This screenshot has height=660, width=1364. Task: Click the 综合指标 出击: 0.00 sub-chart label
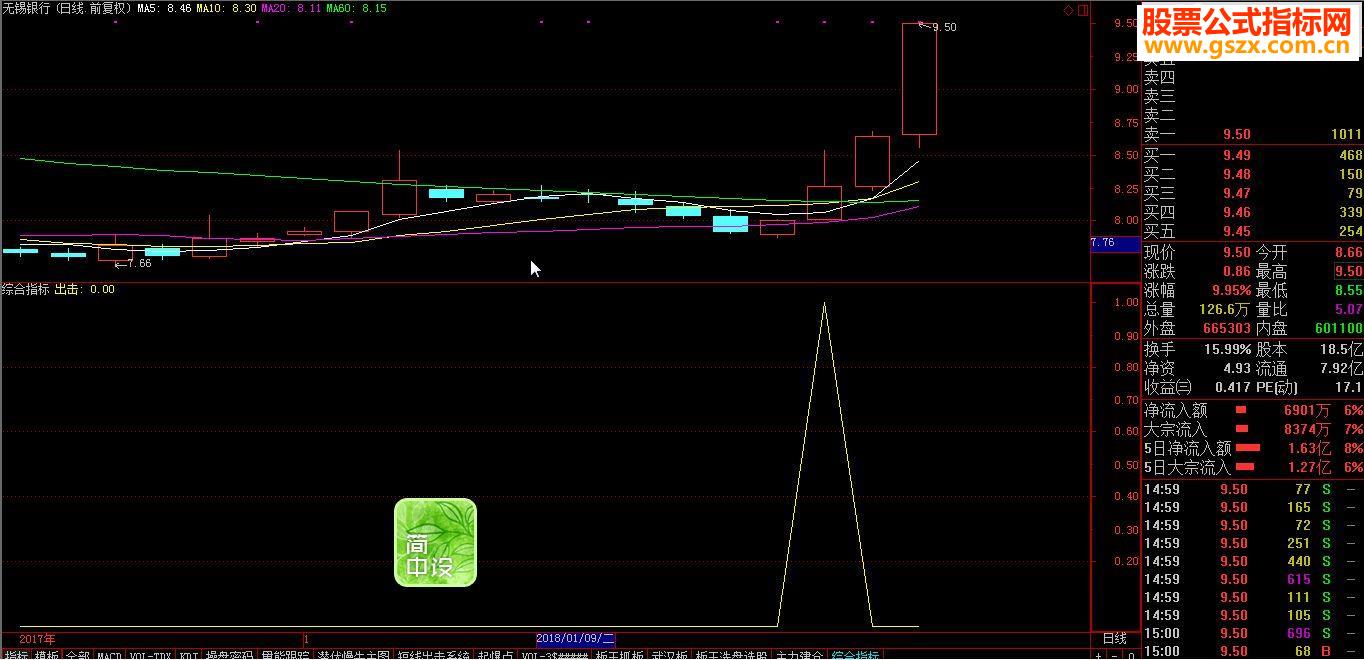tap(58, 289)
